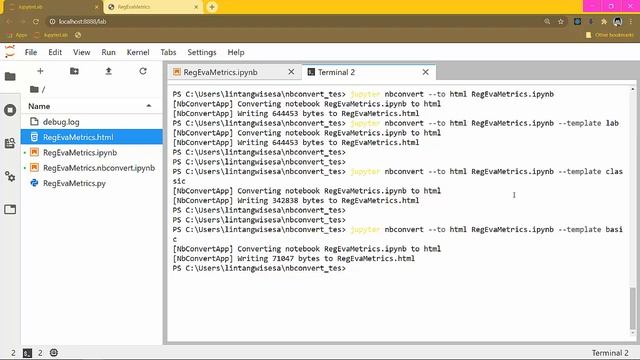Click the terminal vertical scrollbar
The image size is (640, 360).
633,308
